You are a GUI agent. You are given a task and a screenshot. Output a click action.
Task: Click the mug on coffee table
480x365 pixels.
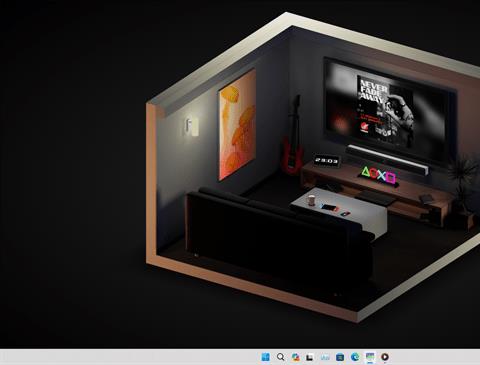pyautogui.click(x=311, y=201)
